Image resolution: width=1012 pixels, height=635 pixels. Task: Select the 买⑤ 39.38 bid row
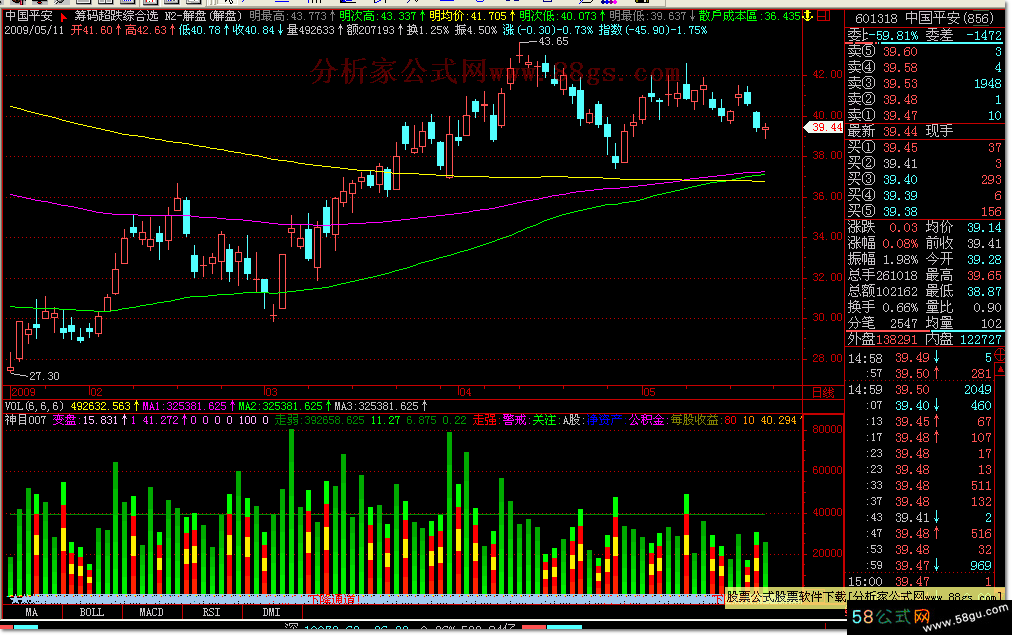coord(925,211)
